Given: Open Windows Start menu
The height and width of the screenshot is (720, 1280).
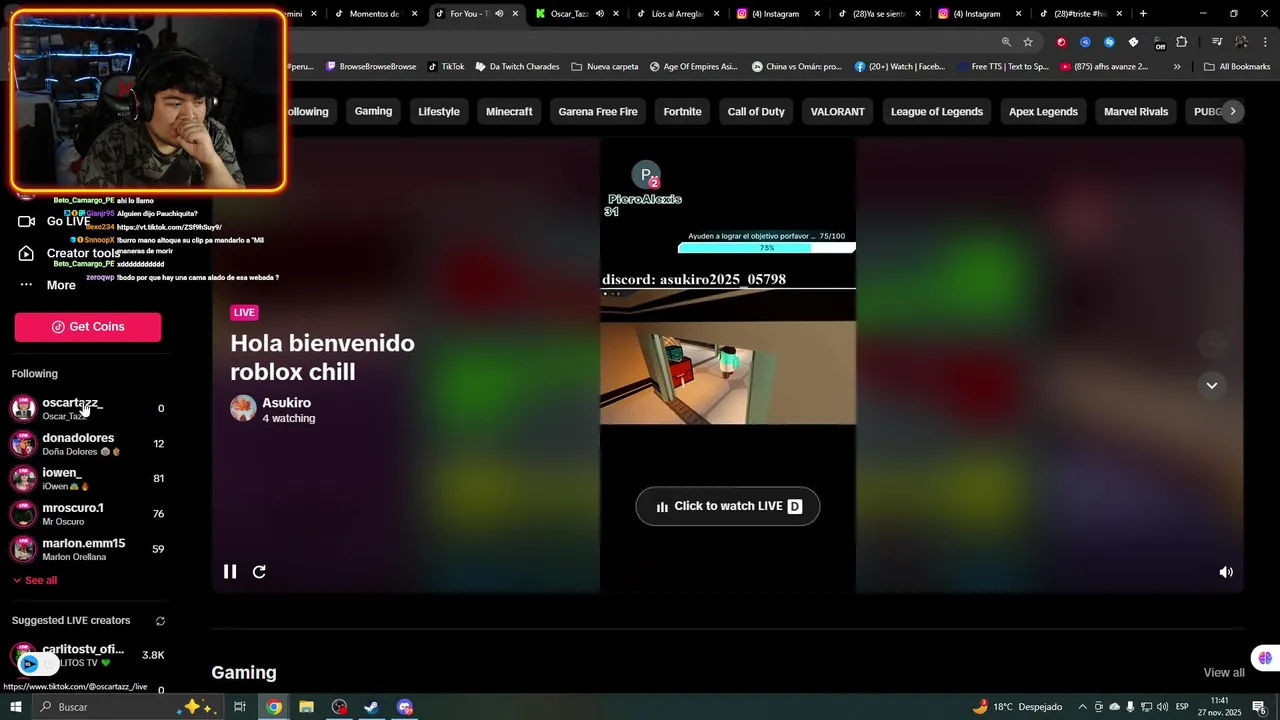Looking at the screenshot, I should (x=15, y=707).
